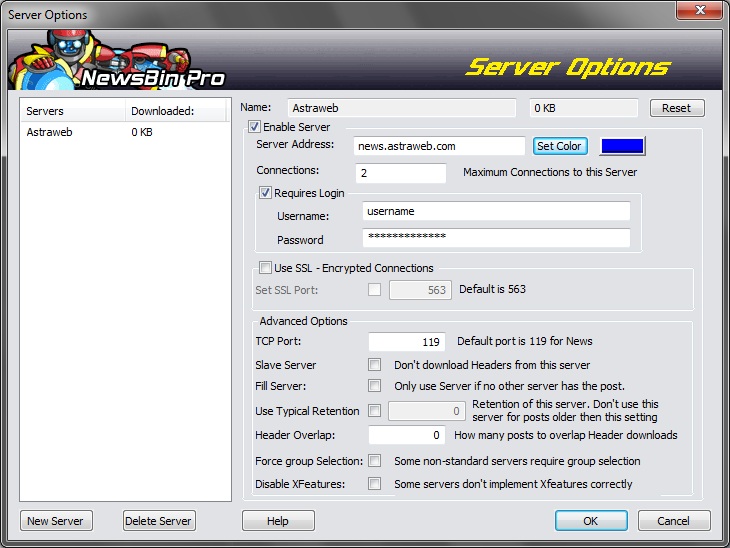Toggle the Requires Login checkbox
Image resolution: width=730 pixels, height=548 pixels.
point(265,193)
